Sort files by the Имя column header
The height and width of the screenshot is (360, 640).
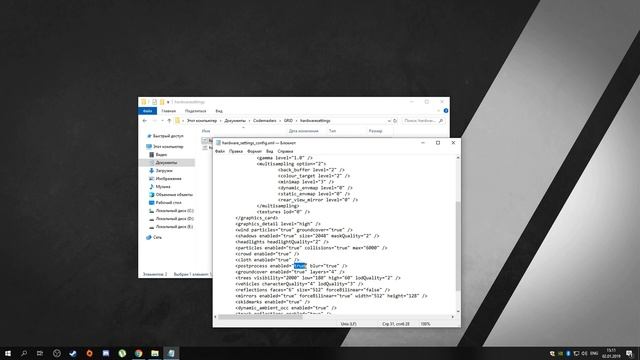[206, 131]
